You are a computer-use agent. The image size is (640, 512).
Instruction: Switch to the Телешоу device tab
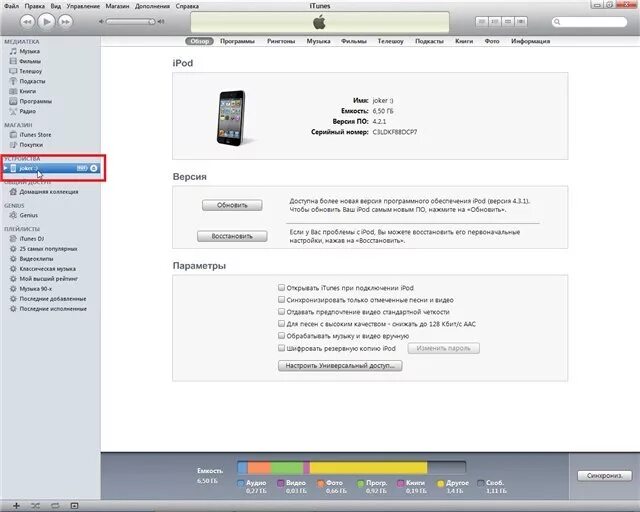point(390,41)
